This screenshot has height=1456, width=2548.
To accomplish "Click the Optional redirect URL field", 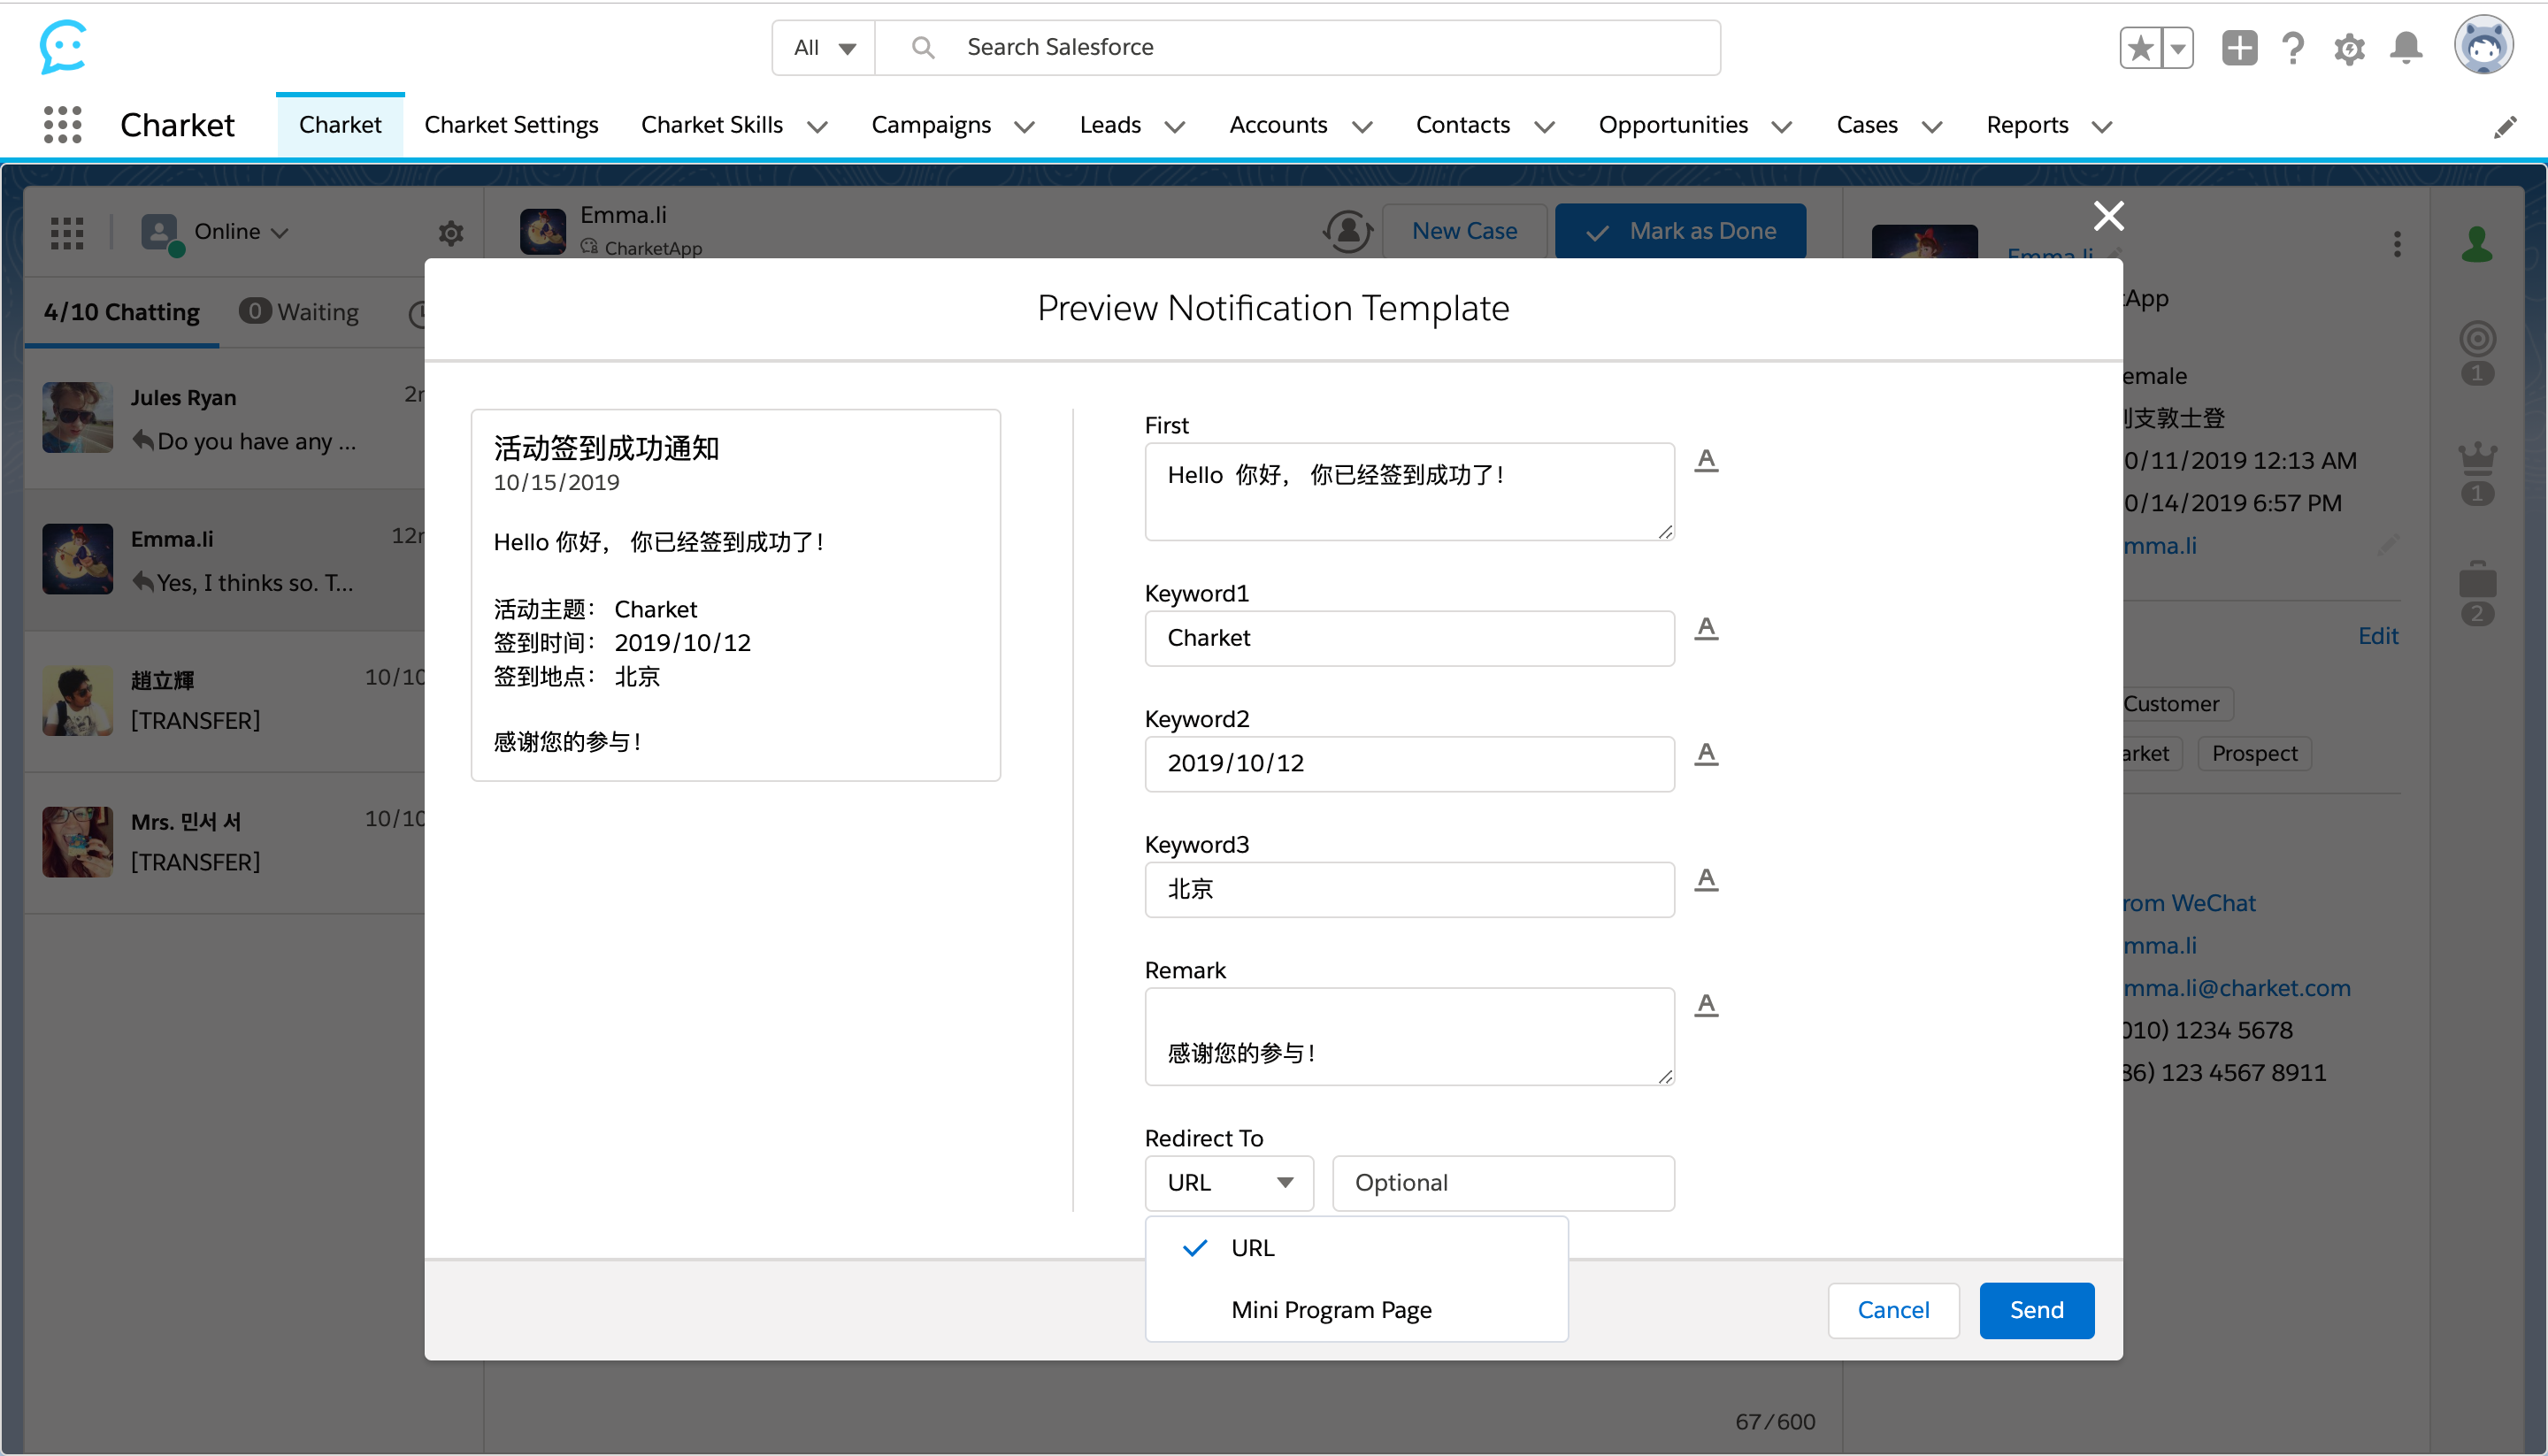I will pos(1503,1183).
